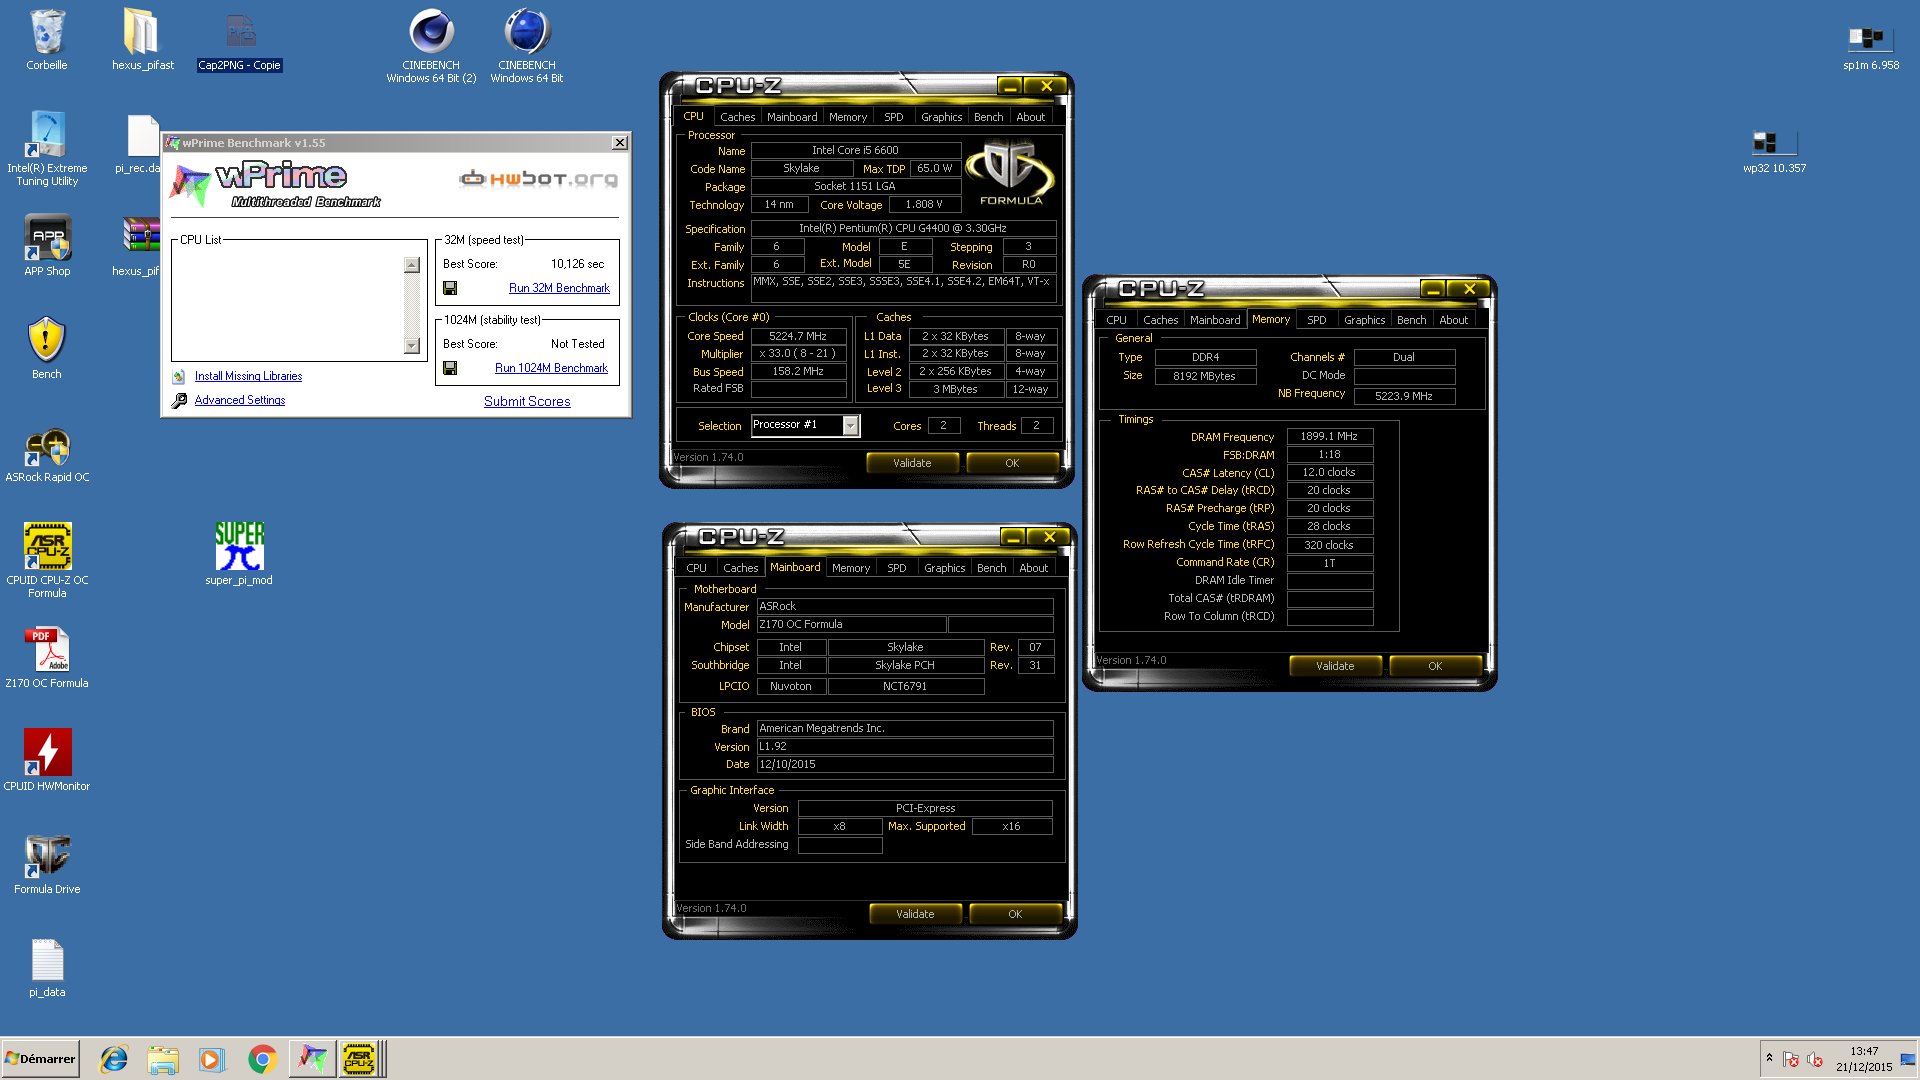This screenshot has width=1920, height=1080.
Task: Run 1024M Benchmark in wPrime
Action: tap(551, 368)
